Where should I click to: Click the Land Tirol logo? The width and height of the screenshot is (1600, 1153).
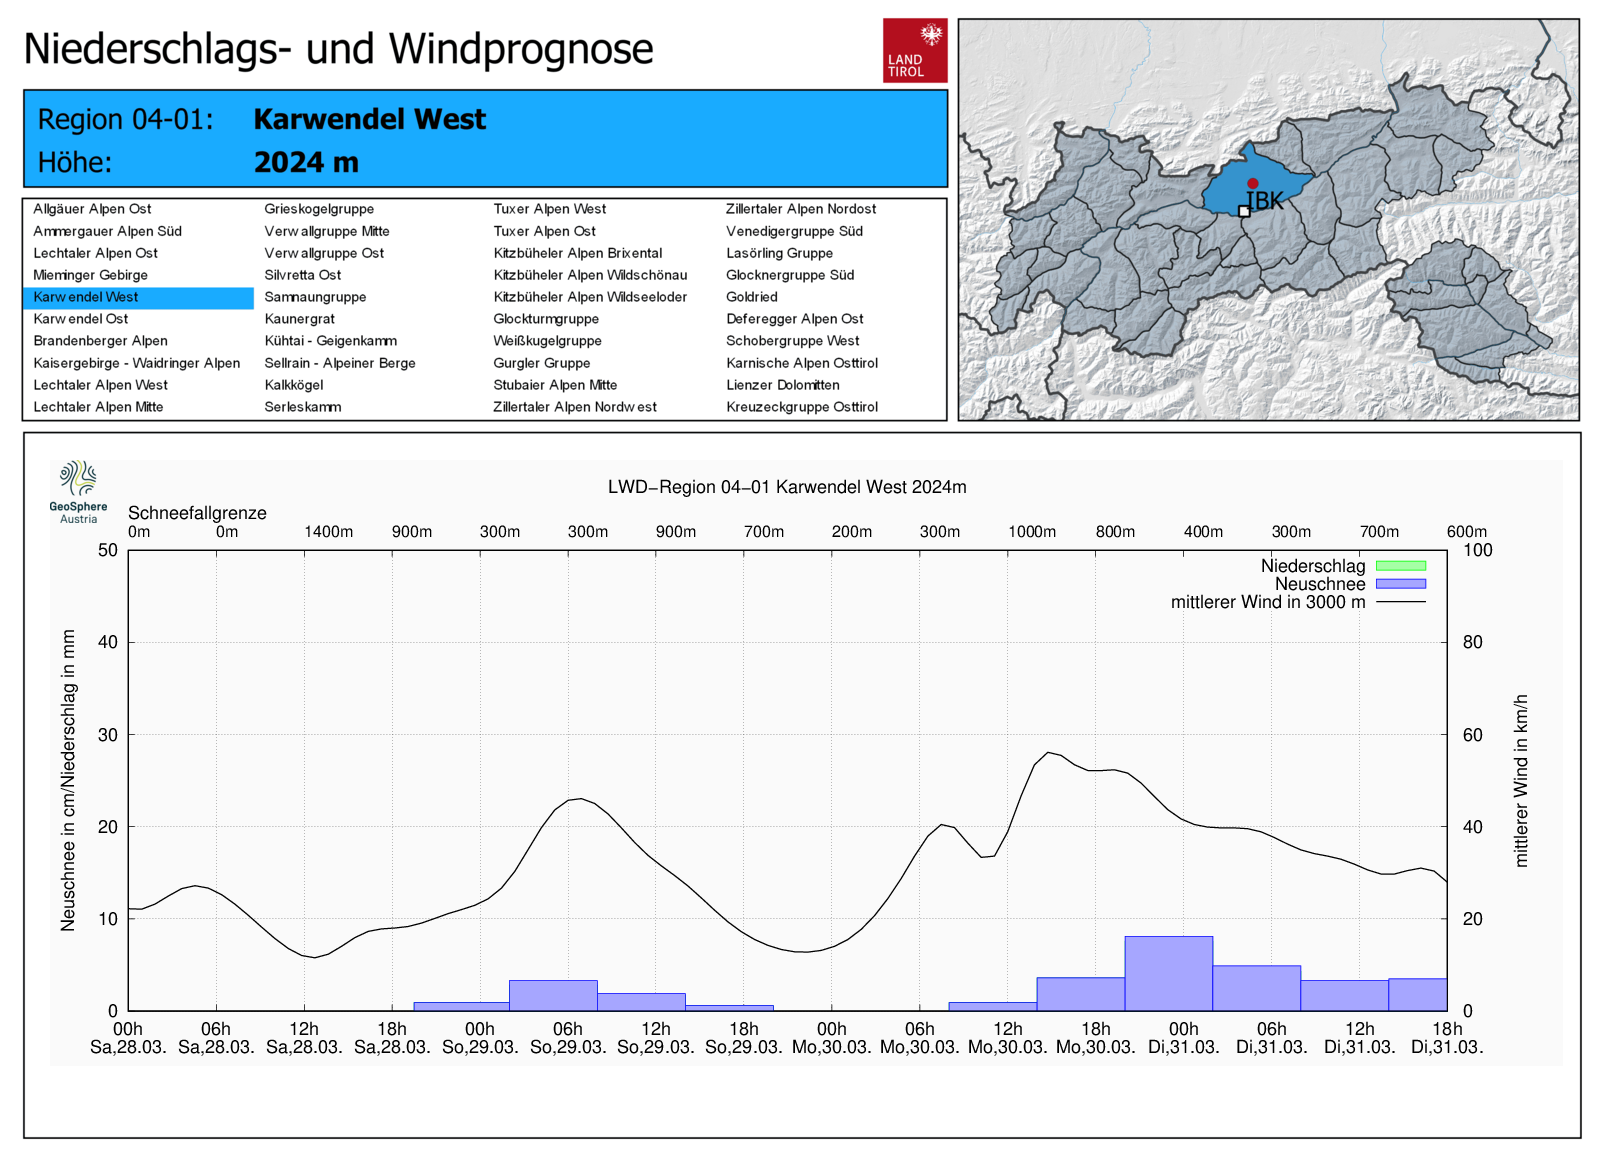[915, 50]
